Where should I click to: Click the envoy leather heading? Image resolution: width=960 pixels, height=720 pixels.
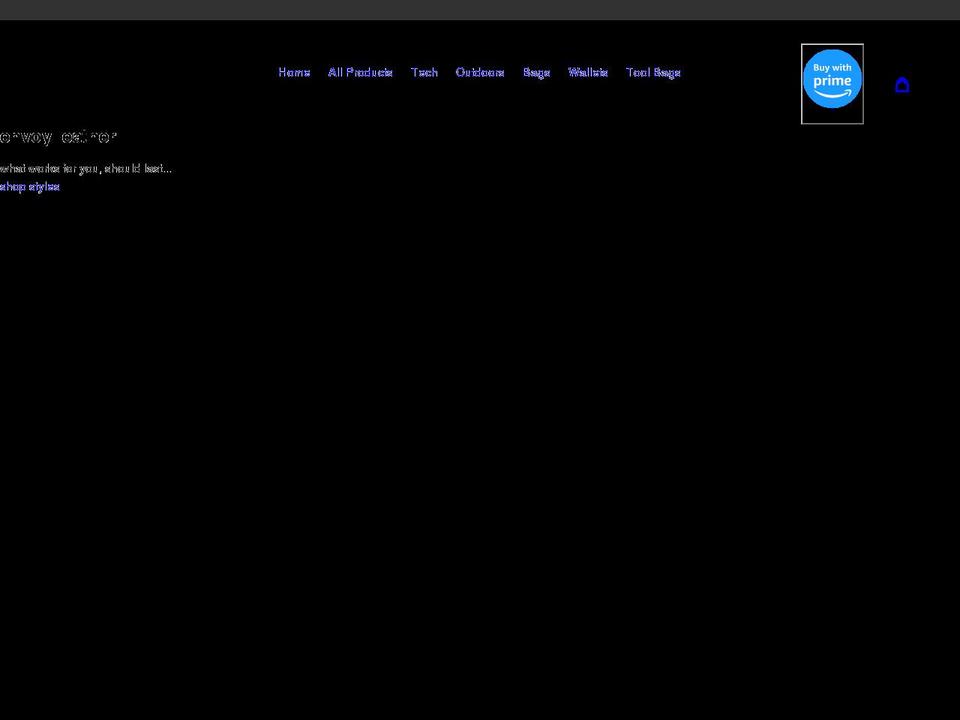[x=58, y=137]
